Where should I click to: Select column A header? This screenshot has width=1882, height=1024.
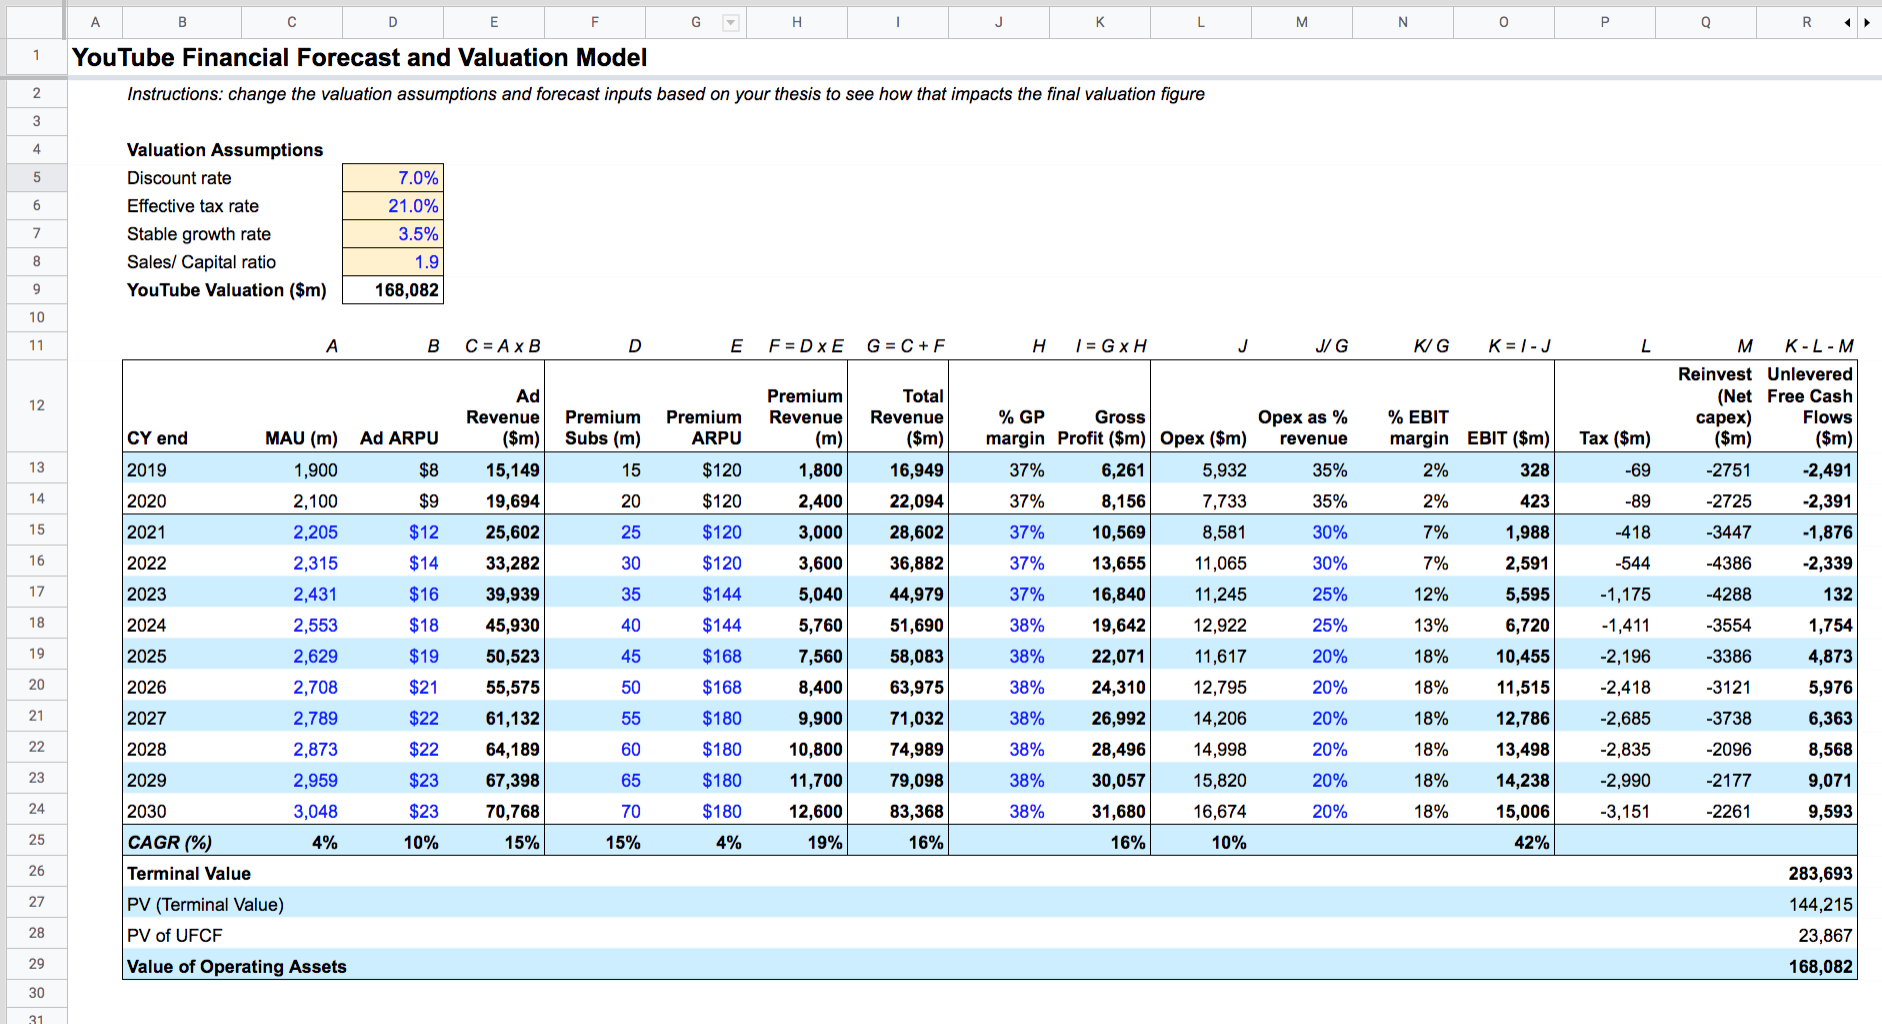[95, 22]
